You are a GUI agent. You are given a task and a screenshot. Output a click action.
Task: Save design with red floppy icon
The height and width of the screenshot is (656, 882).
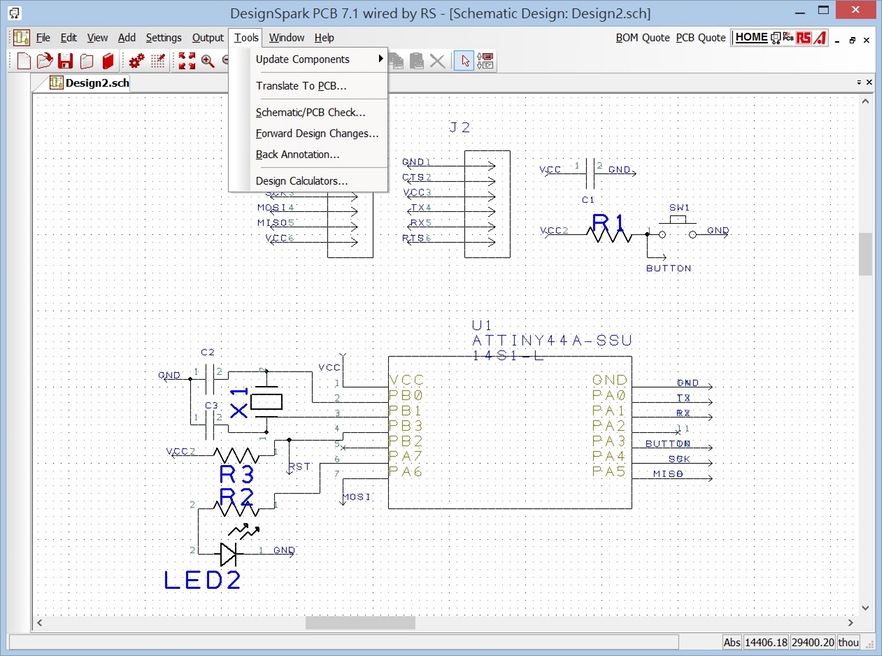[x=65, y=60]
